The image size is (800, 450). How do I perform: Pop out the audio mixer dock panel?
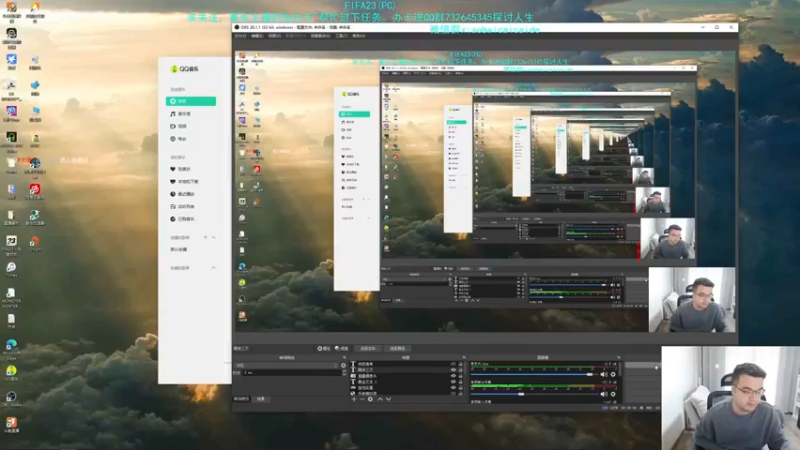(618, 358)
